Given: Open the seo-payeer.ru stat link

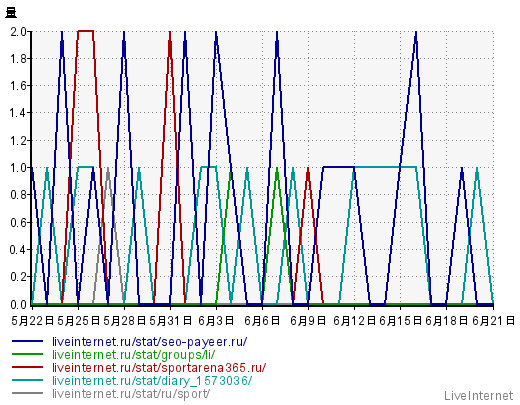Looking at the screenshot, I should coord(149,342).
